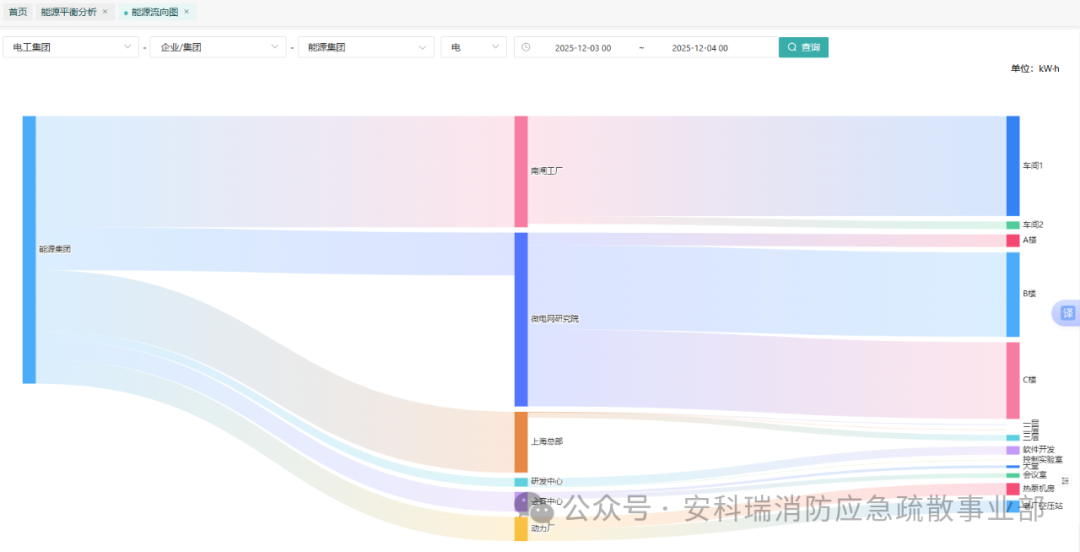Click the B楼 label
The height and width of the screenshot is (552, 1080).
click(1029, 294)
